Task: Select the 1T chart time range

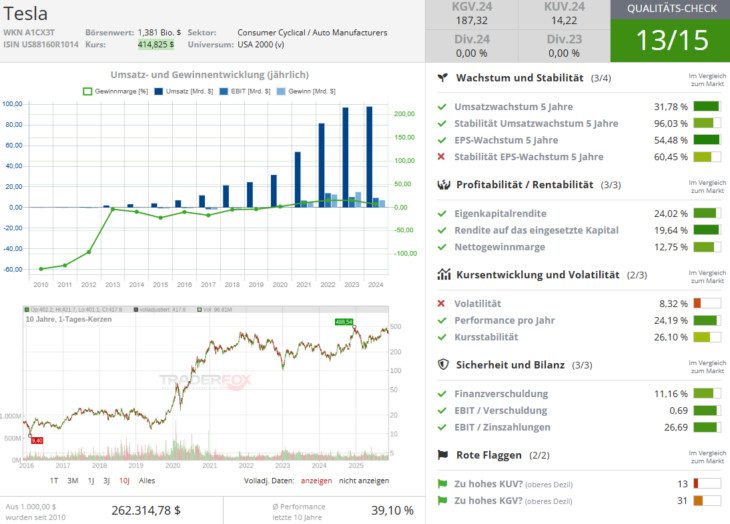Action: point(54,480)
